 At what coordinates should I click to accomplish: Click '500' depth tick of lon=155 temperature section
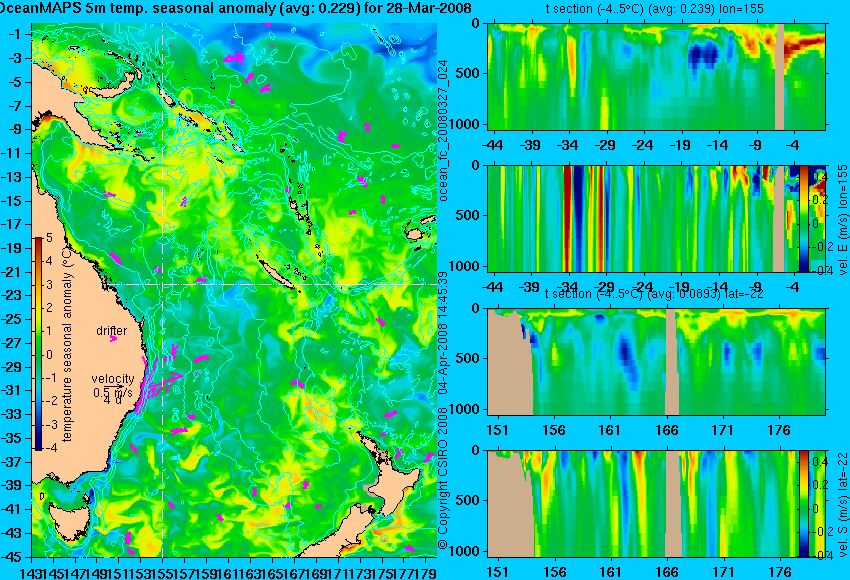point(468,73)
